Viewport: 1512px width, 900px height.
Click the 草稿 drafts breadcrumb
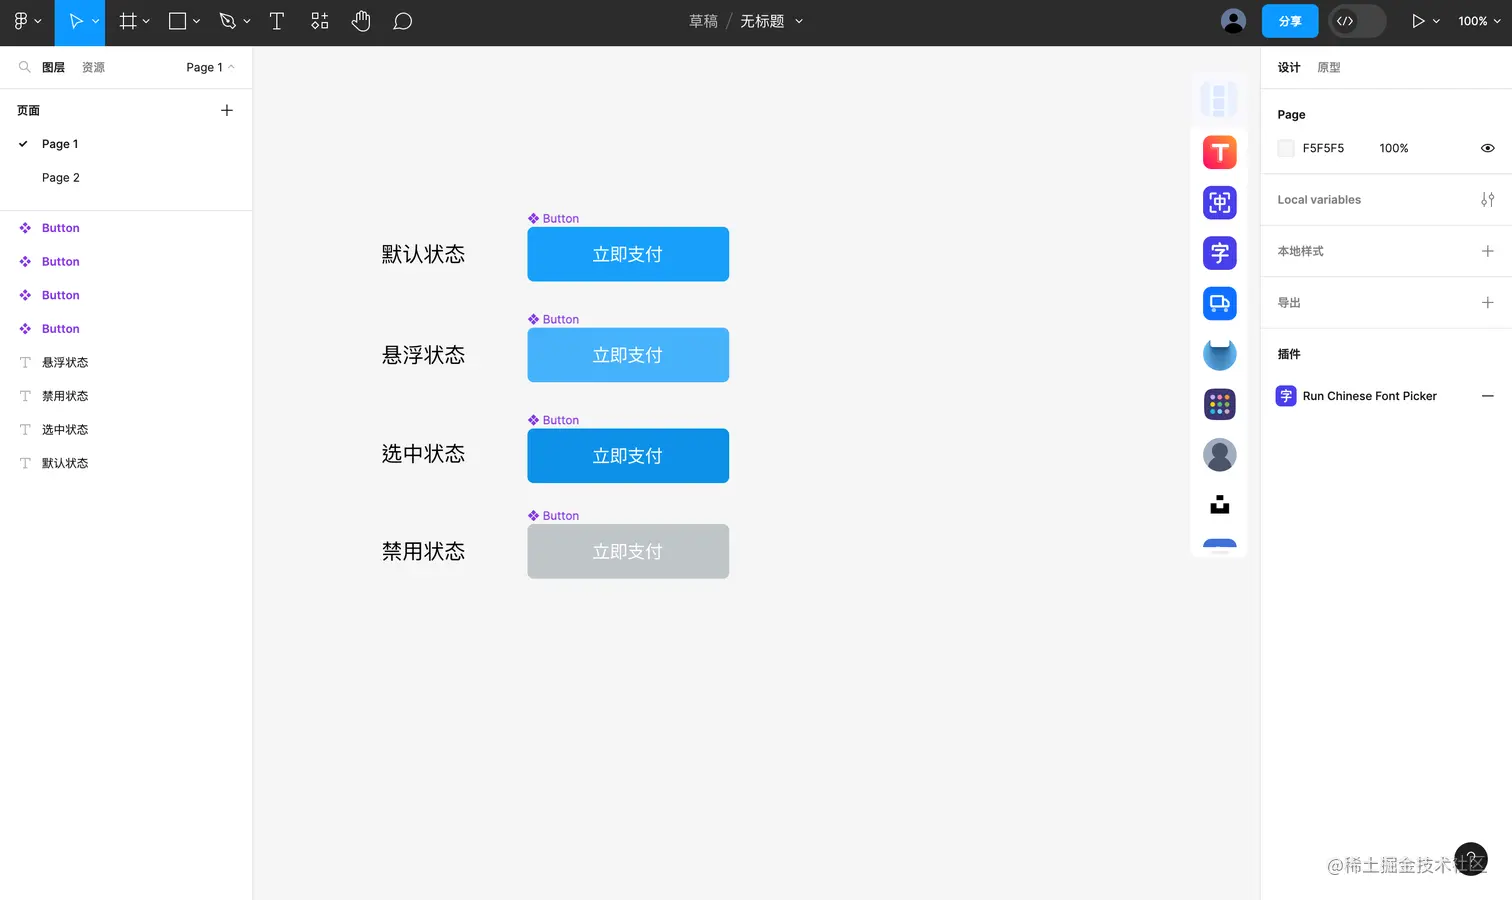click(704, 21)
